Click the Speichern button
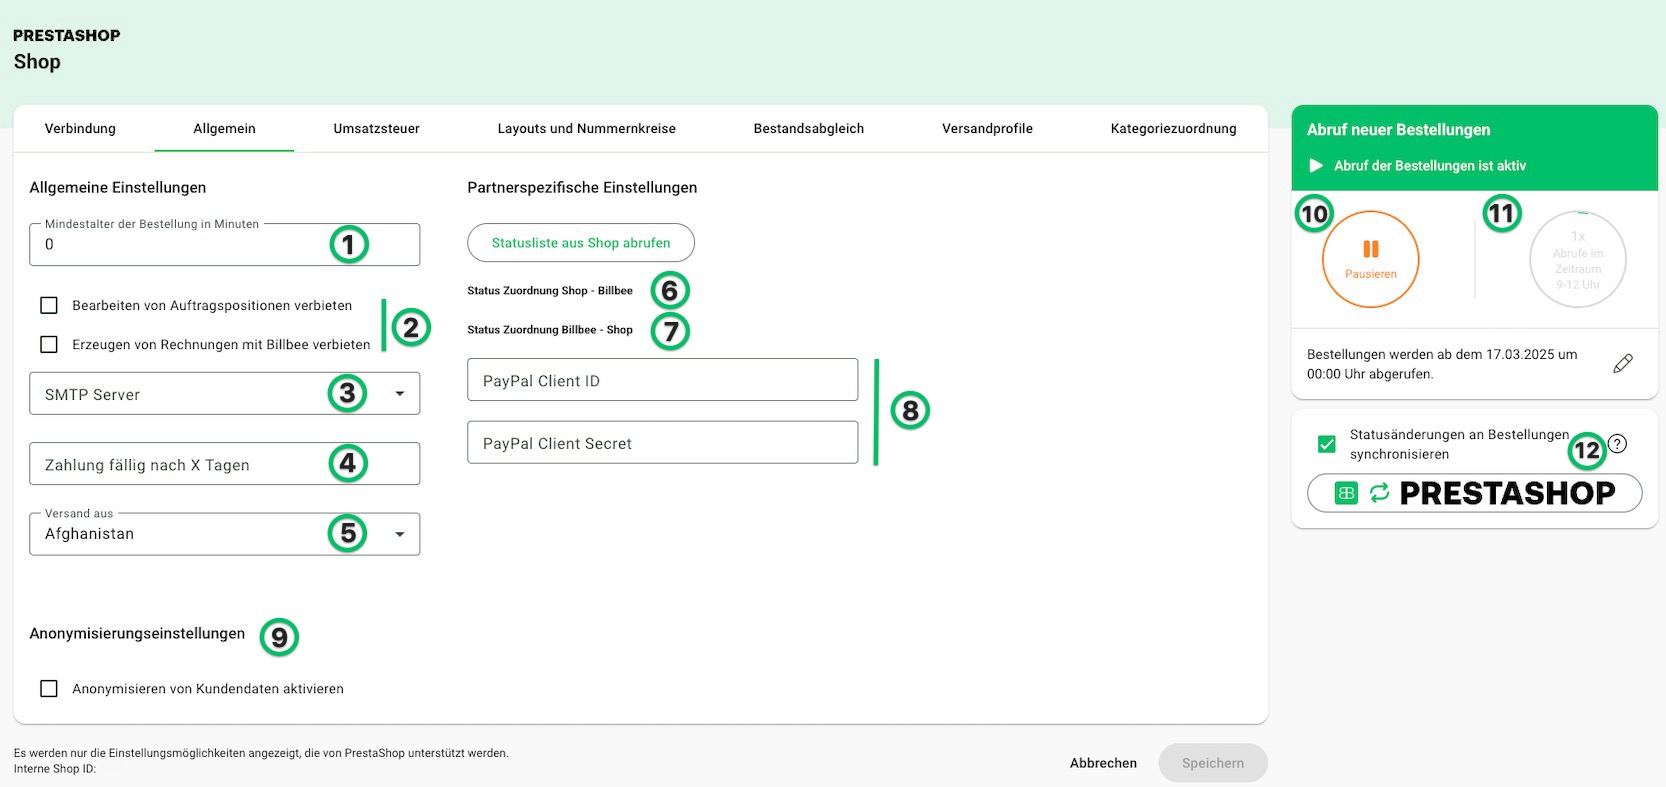 click(x=1213, y=763)
